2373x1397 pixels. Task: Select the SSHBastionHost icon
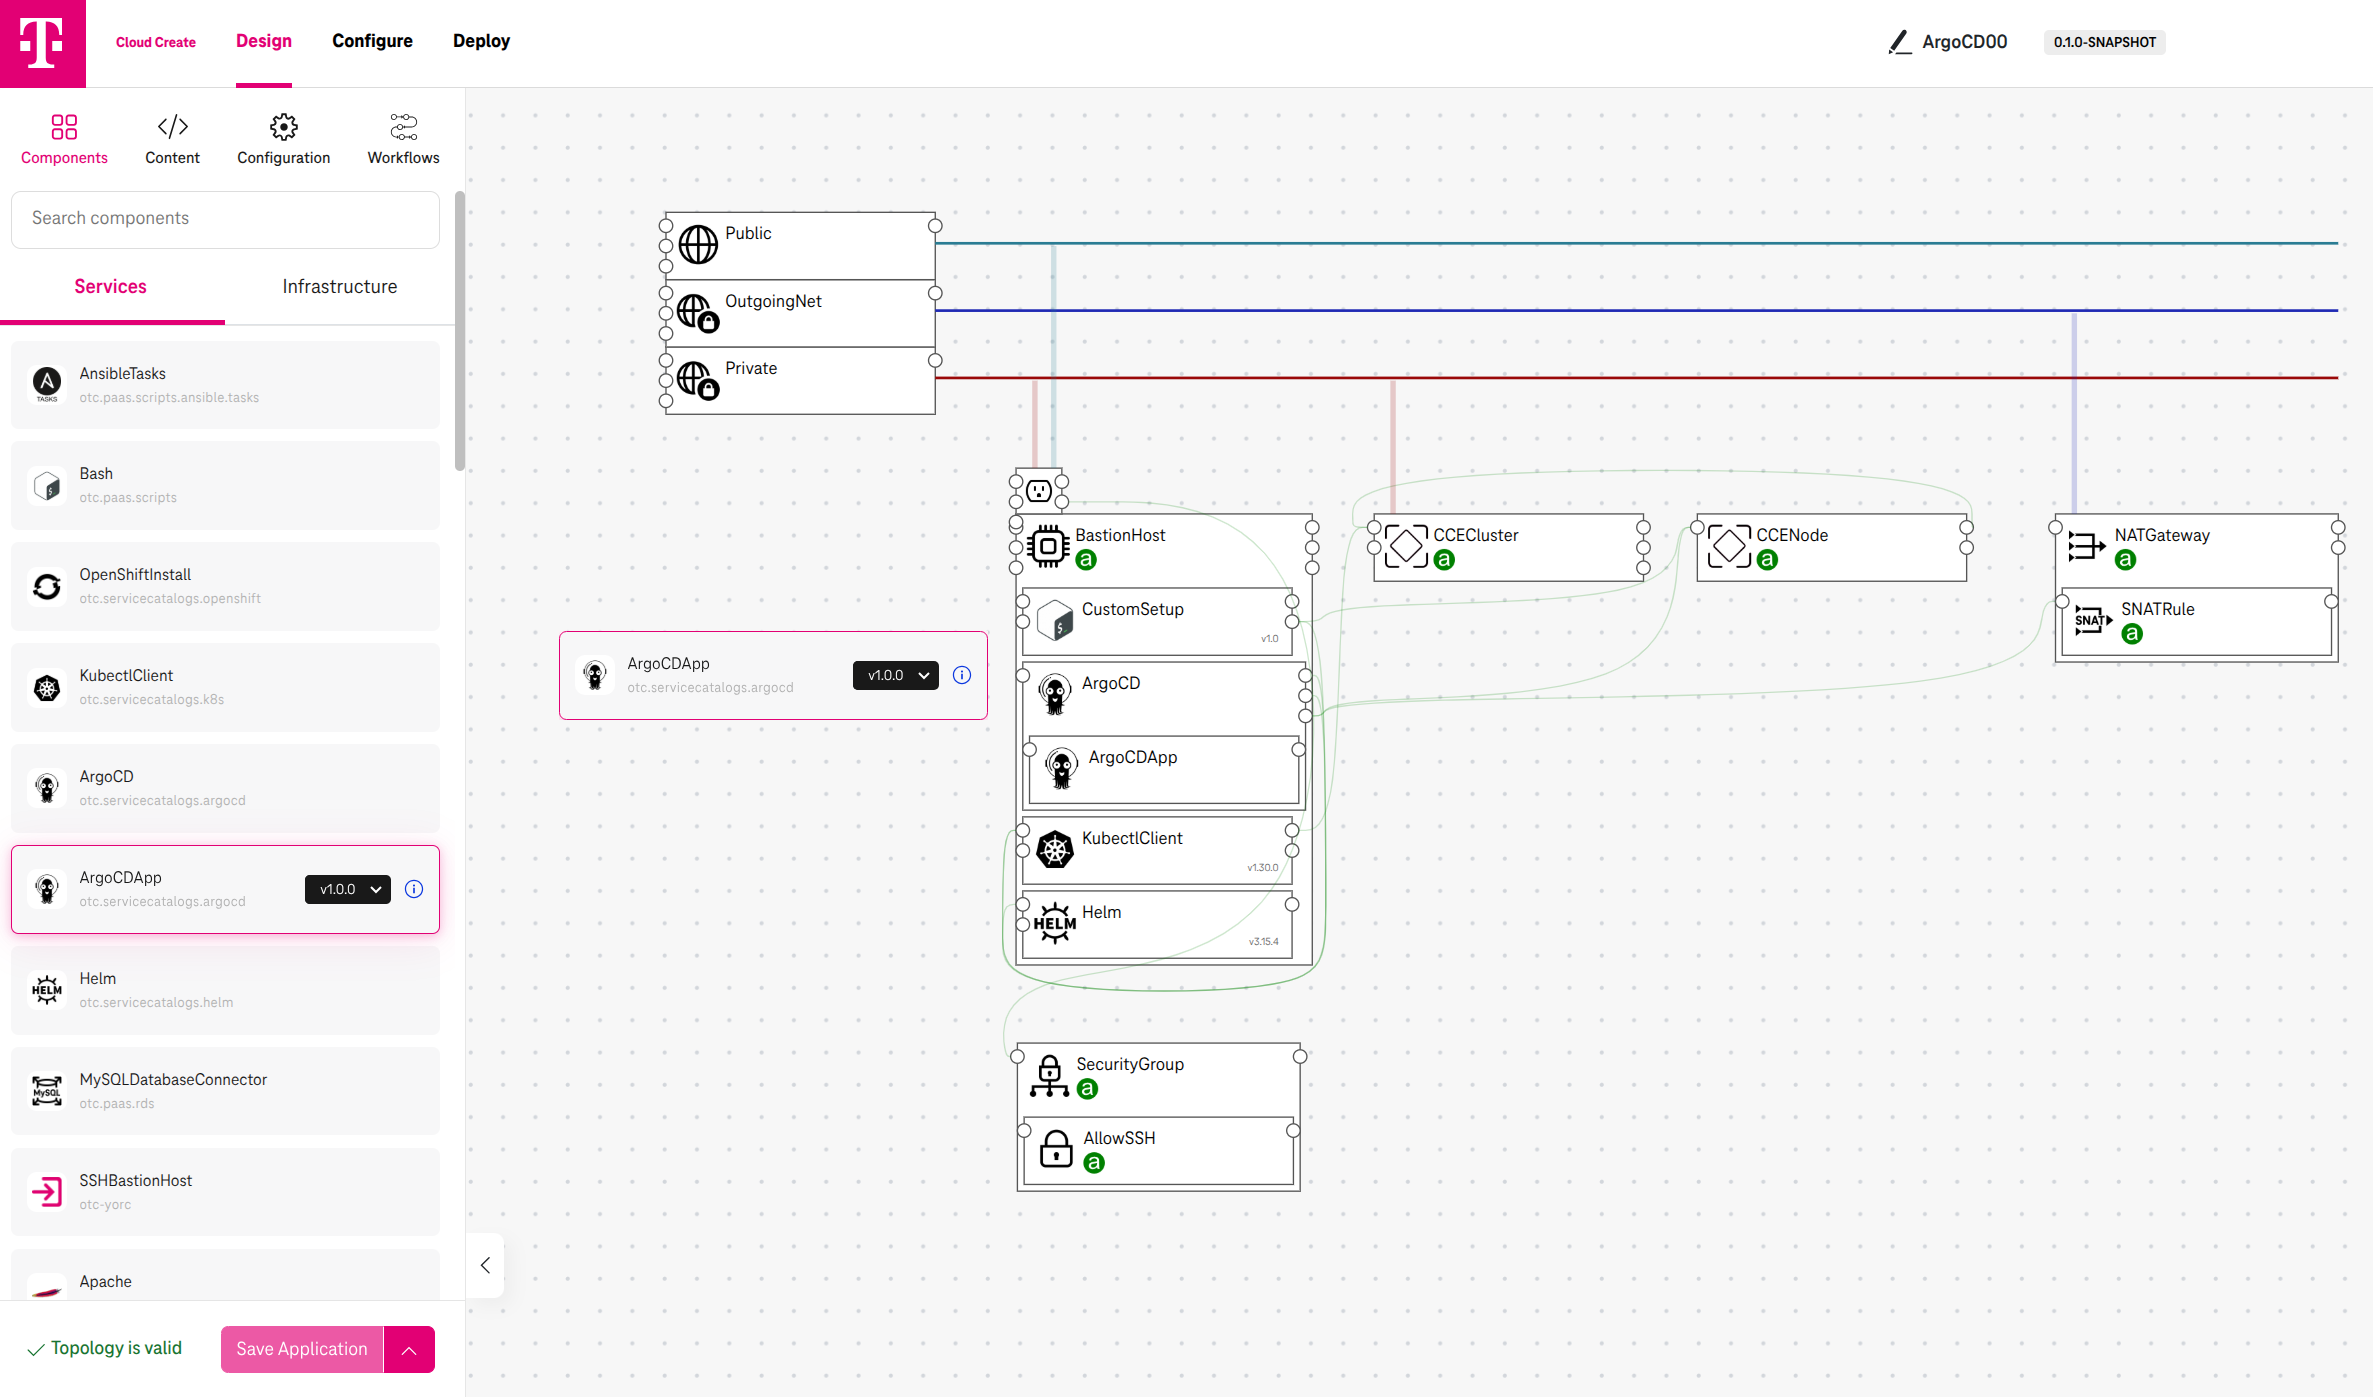tap(47, 1192)
